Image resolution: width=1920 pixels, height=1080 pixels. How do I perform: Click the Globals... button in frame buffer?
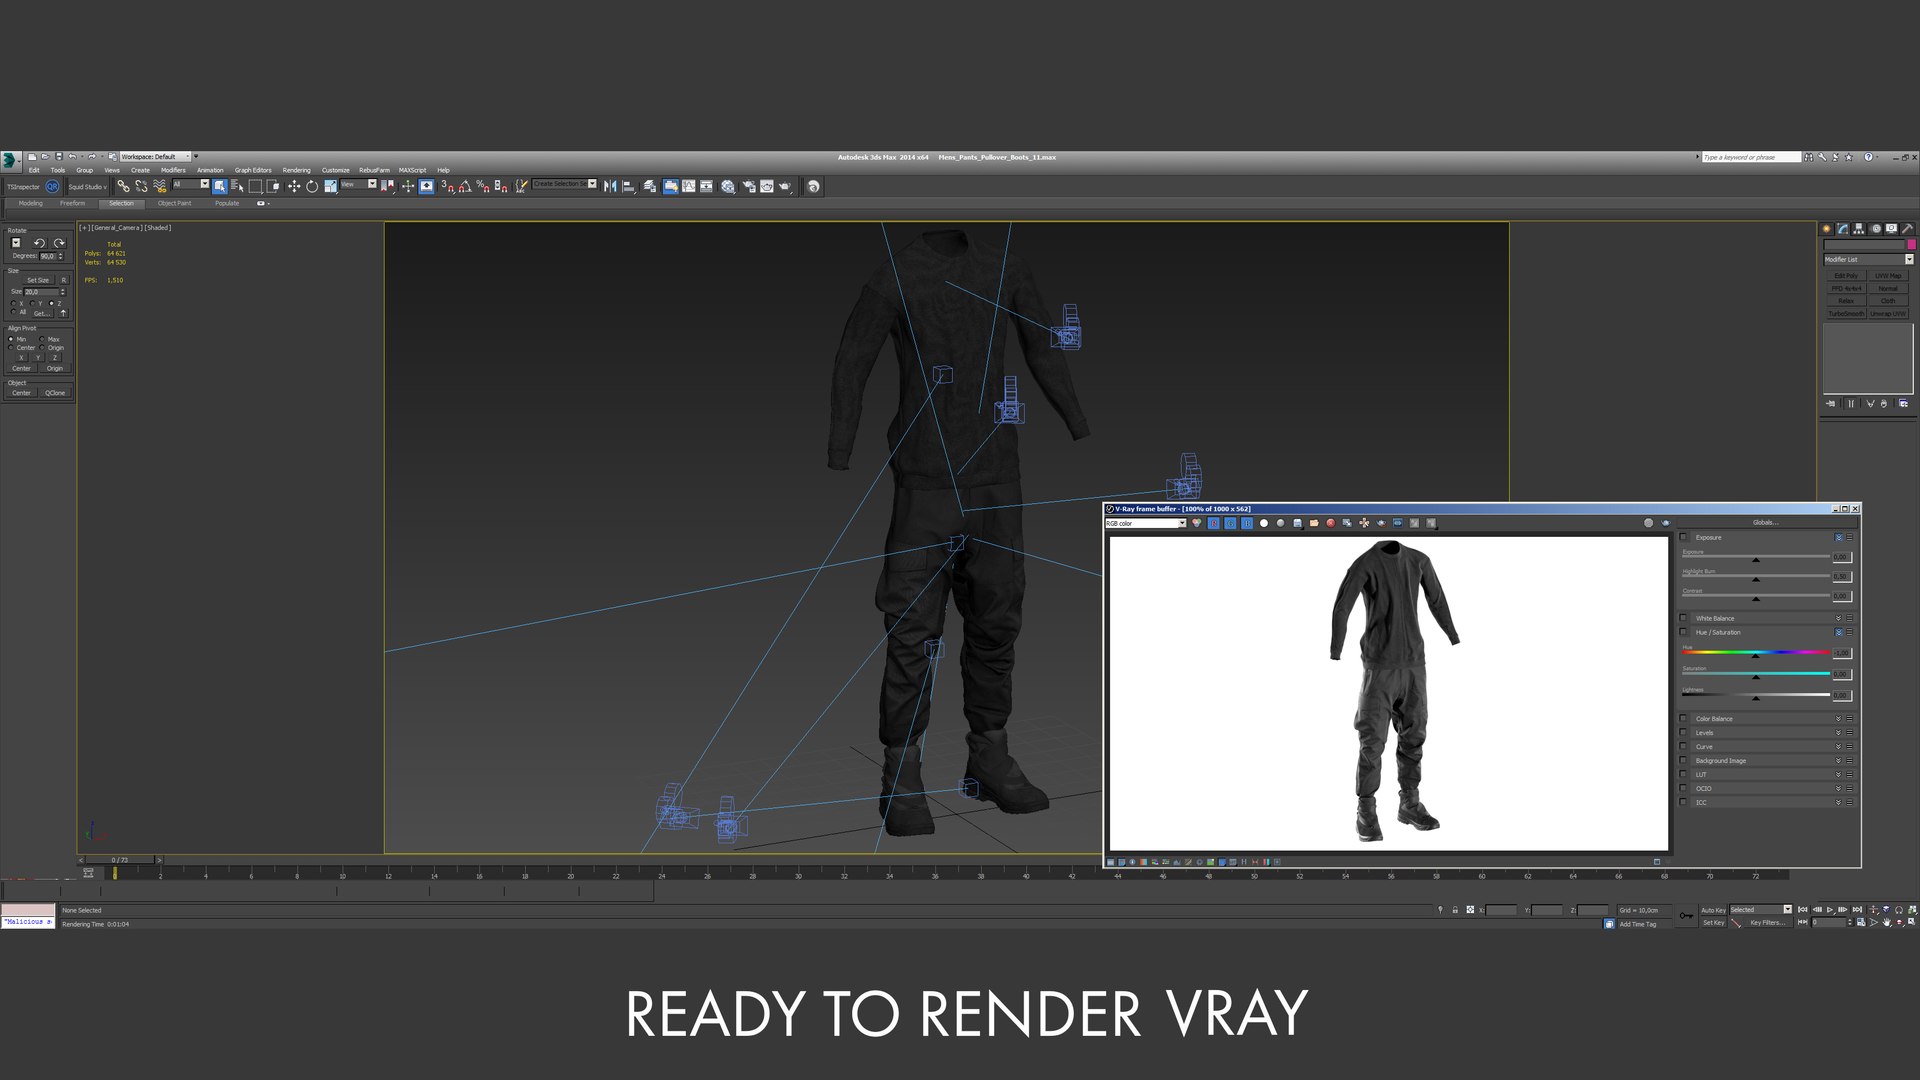pyautogui.click(x=1765, y=522)
